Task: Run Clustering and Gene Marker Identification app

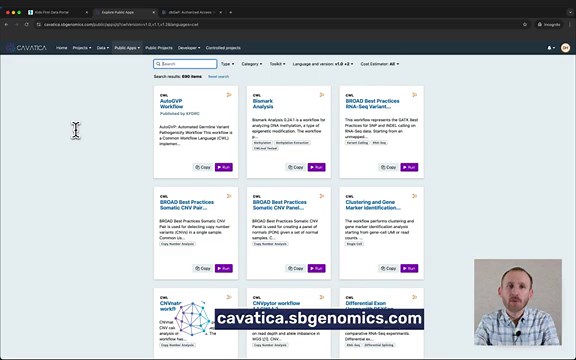Action: click(409, 268)
